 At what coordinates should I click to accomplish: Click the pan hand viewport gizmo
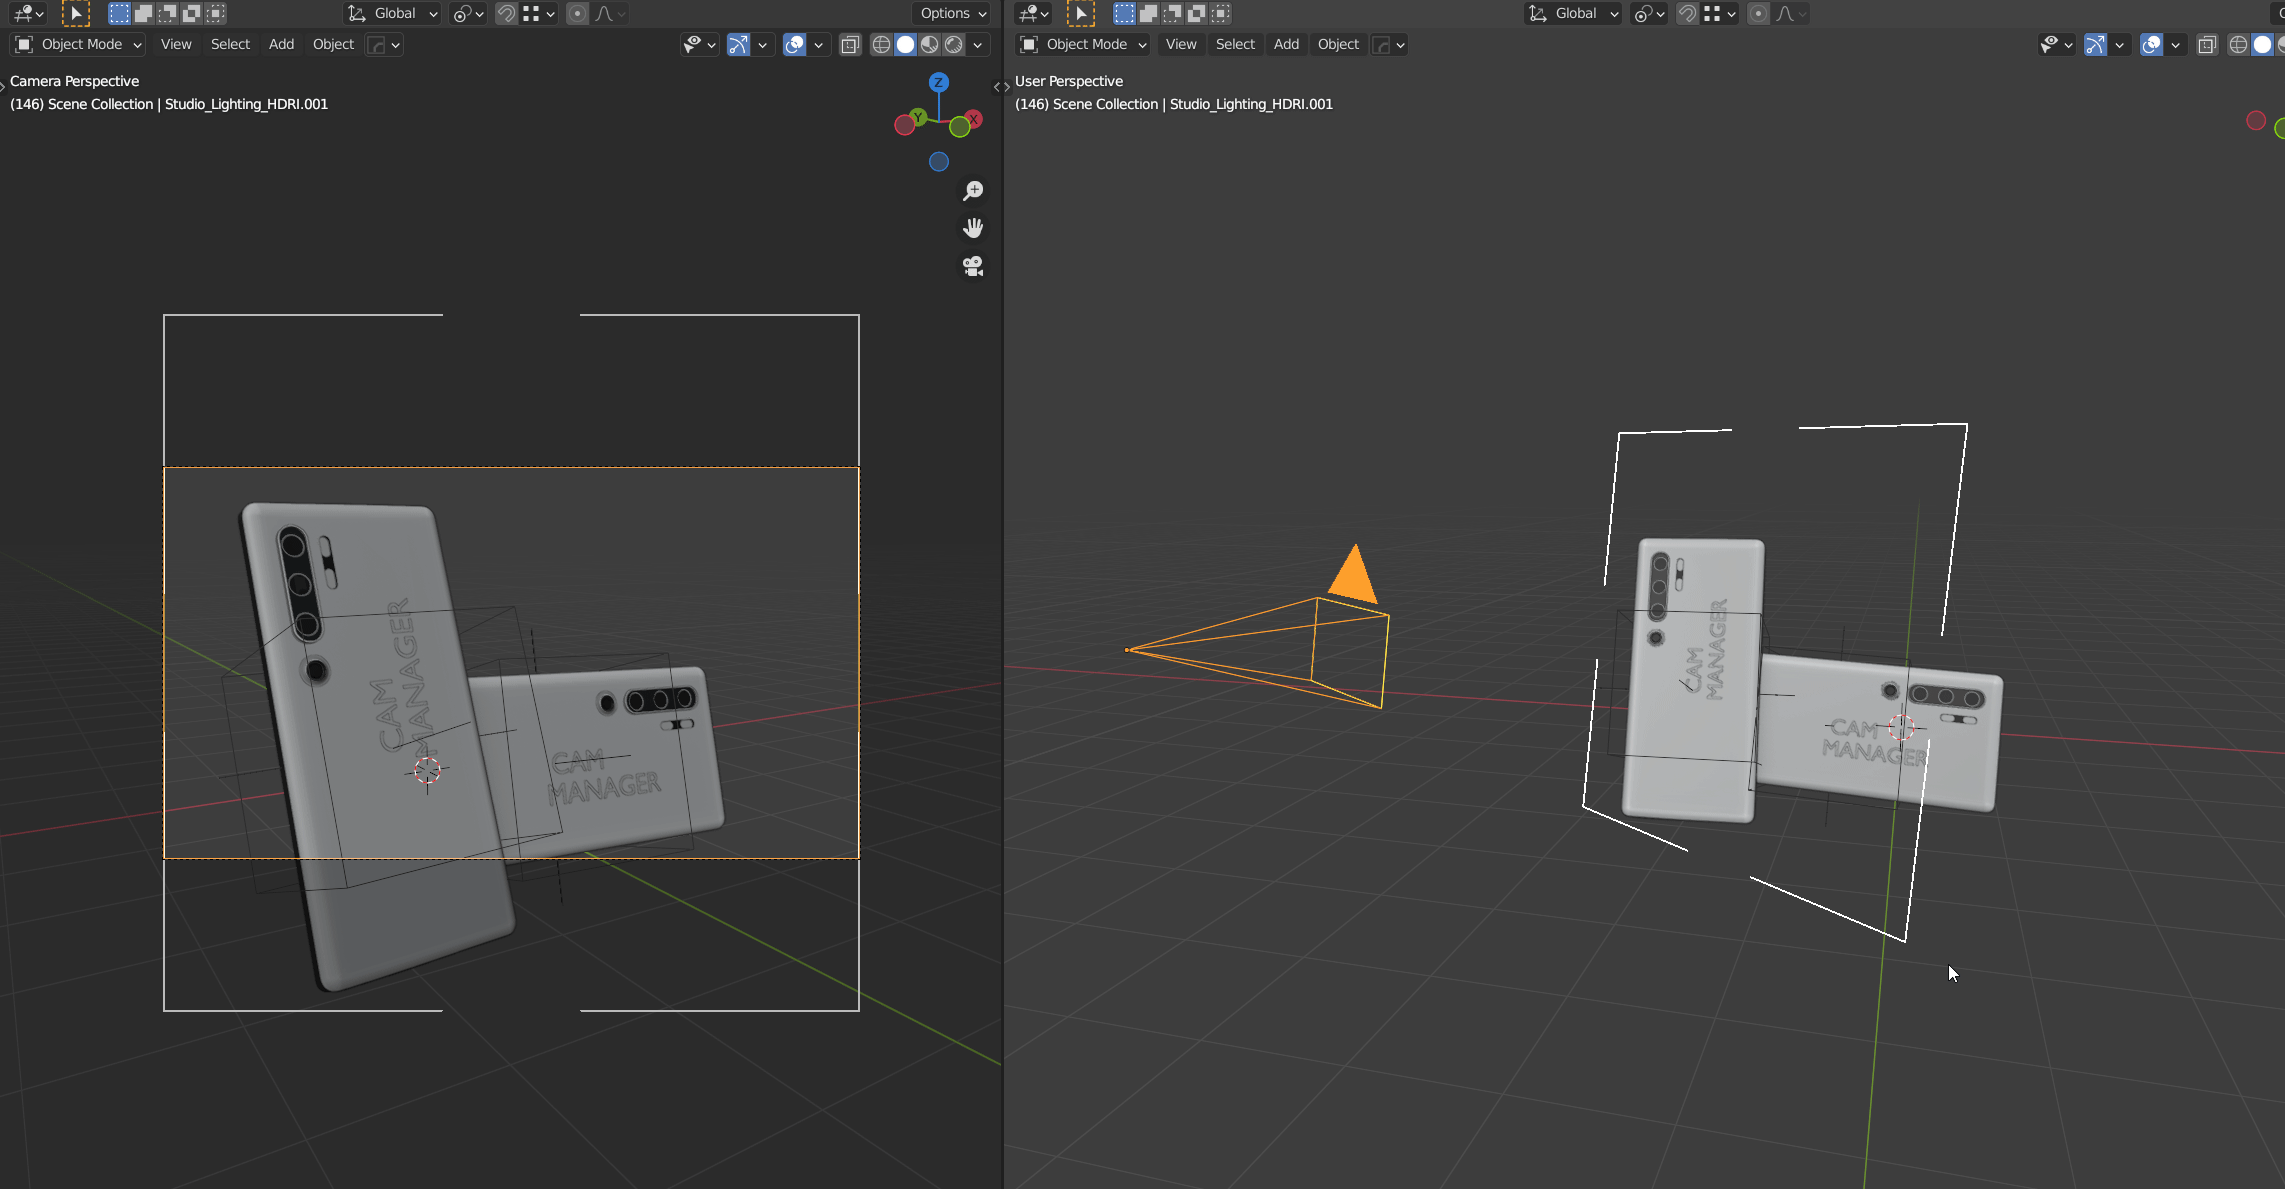973,228
